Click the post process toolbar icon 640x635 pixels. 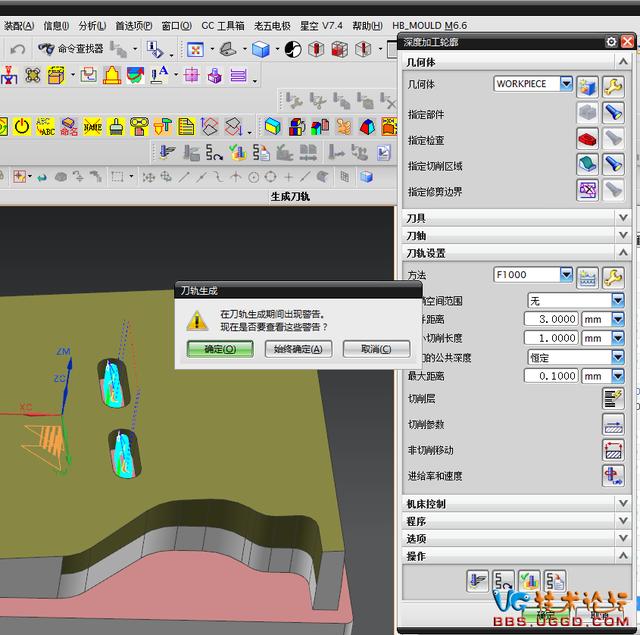(x=261, y=152)
